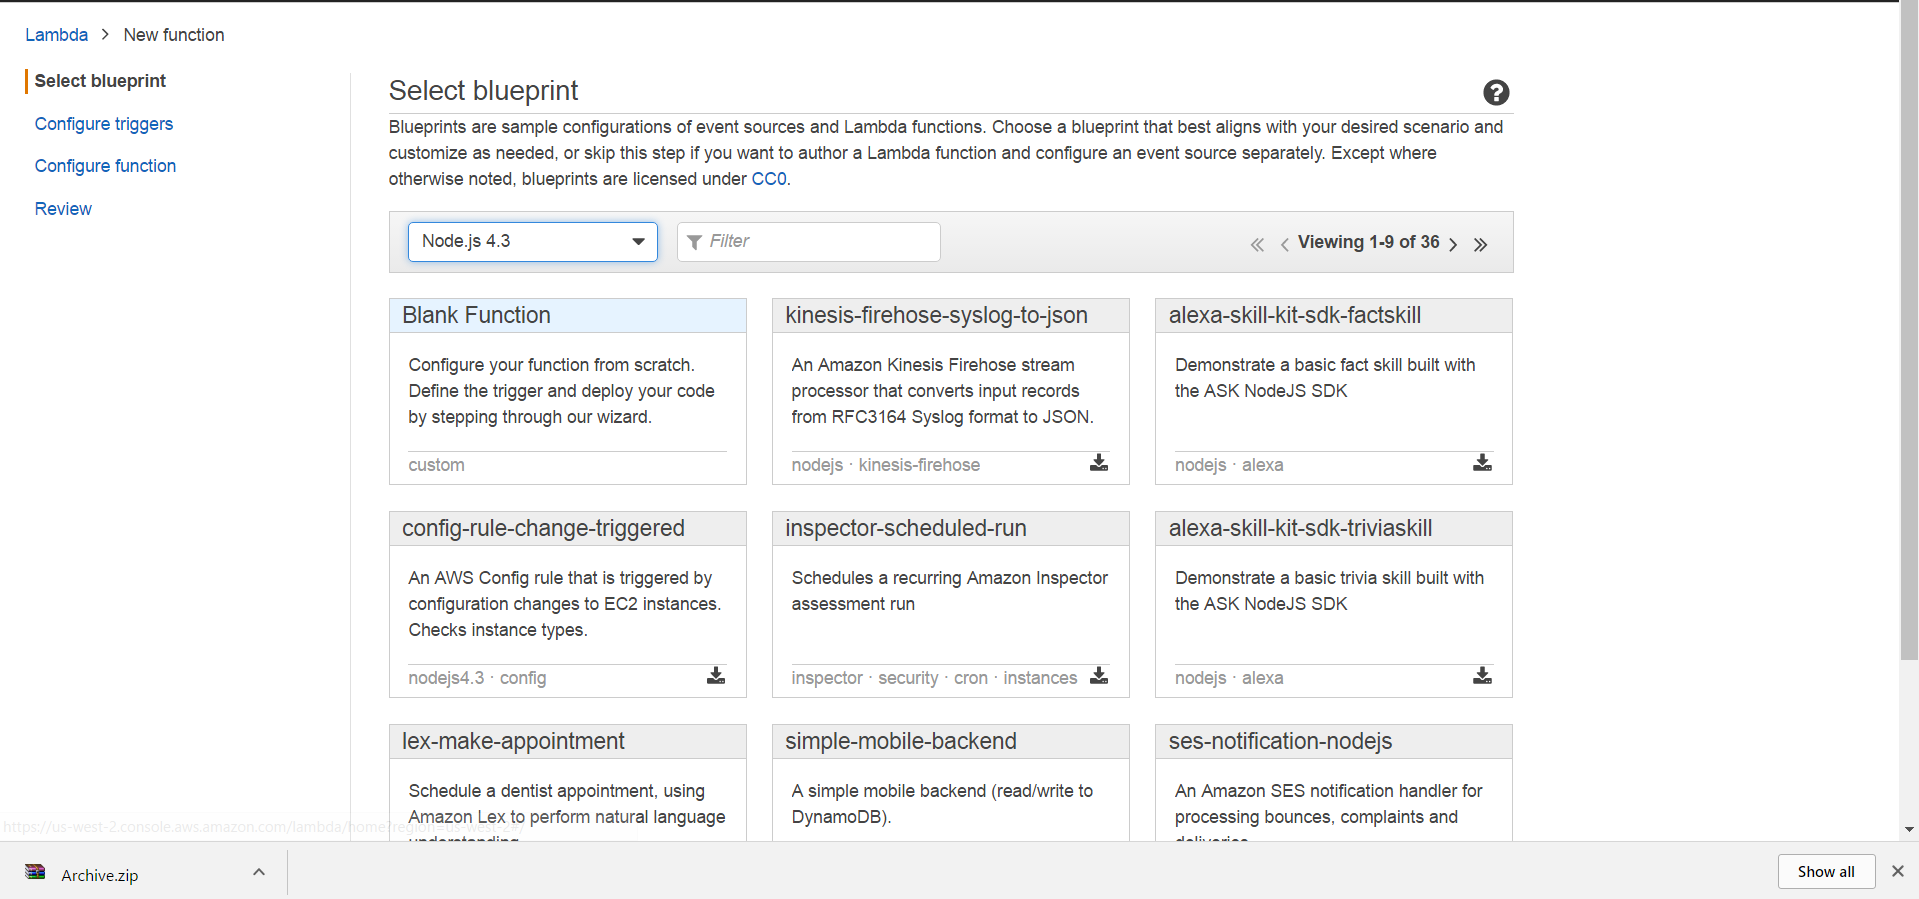The width and height of the screenshot is (1919, 899).
Task: Go to Configure function step
Action: [105, 166]
